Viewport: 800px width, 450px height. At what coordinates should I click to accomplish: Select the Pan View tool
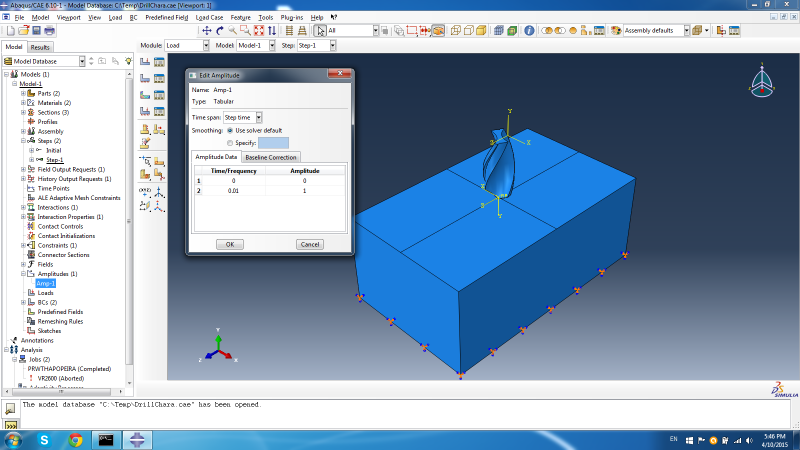click(207, 31)
